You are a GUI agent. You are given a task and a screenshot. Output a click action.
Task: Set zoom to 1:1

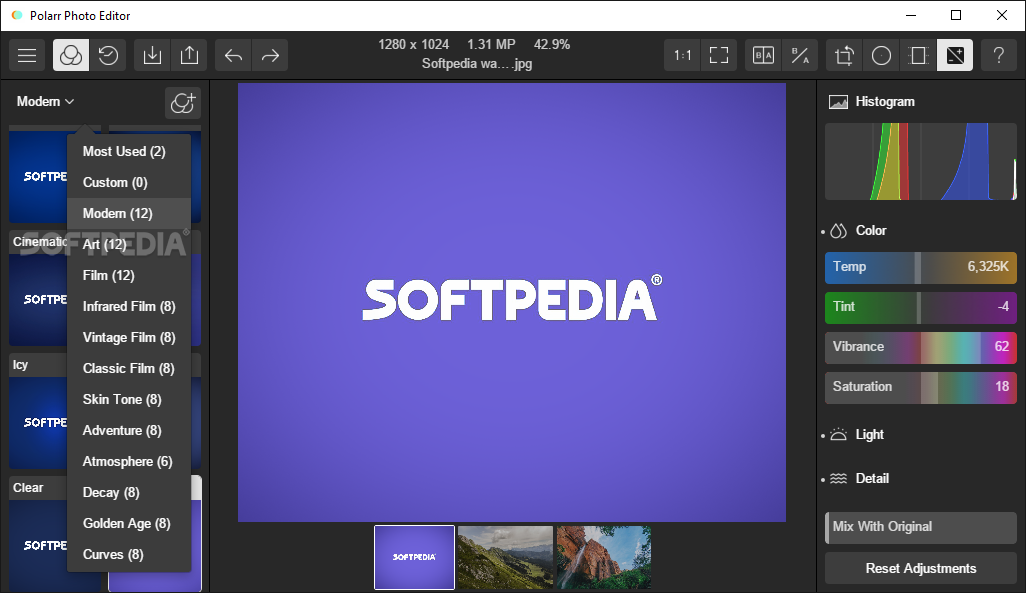(682, 55)
